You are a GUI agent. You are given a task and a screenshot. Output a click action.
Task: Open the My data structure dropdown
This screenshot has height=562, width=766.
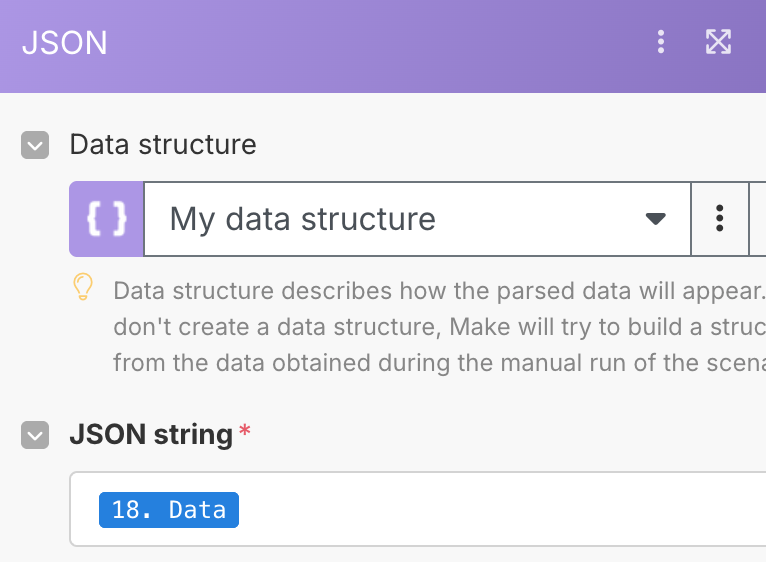400,219
